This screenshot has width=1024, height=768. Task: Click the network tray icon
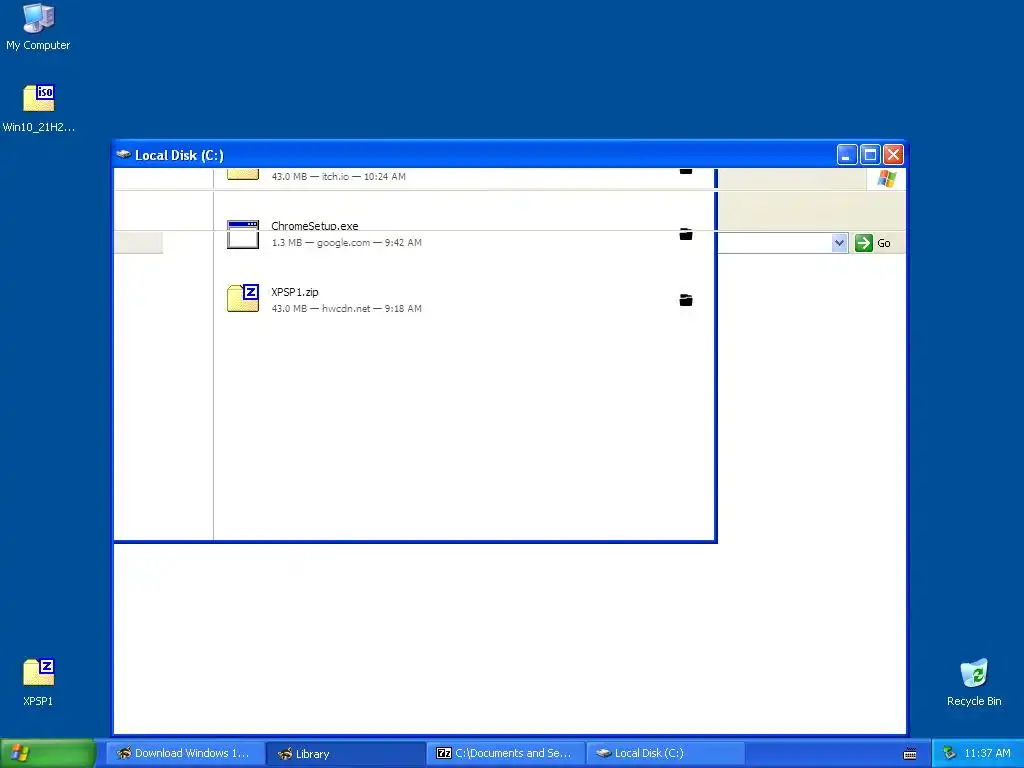pyautogui.click(x=950, y=754)
